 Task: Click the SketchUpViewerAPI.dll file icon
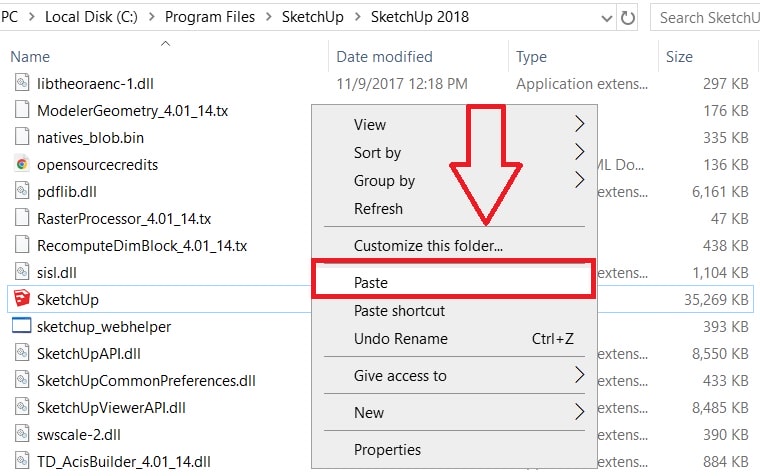(x=22, y=407)
